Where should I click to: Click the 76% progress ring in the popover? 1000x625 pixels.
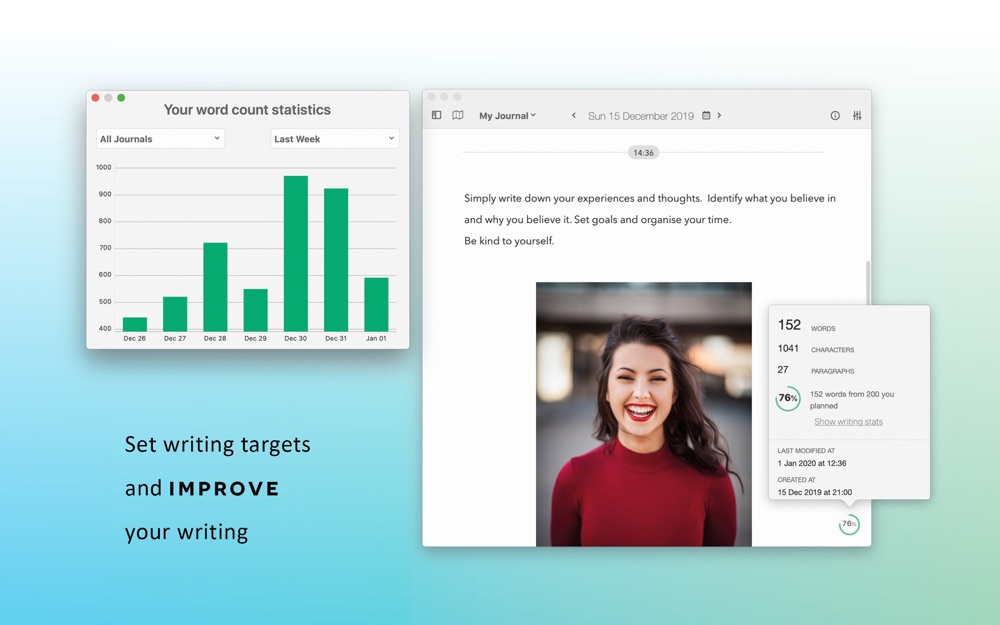point(788,398)
